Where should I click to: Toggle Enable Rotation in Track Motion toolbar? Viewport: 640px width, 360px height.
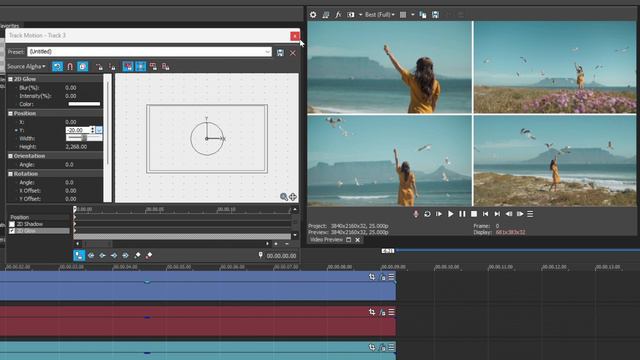click(x=57, y=67)
